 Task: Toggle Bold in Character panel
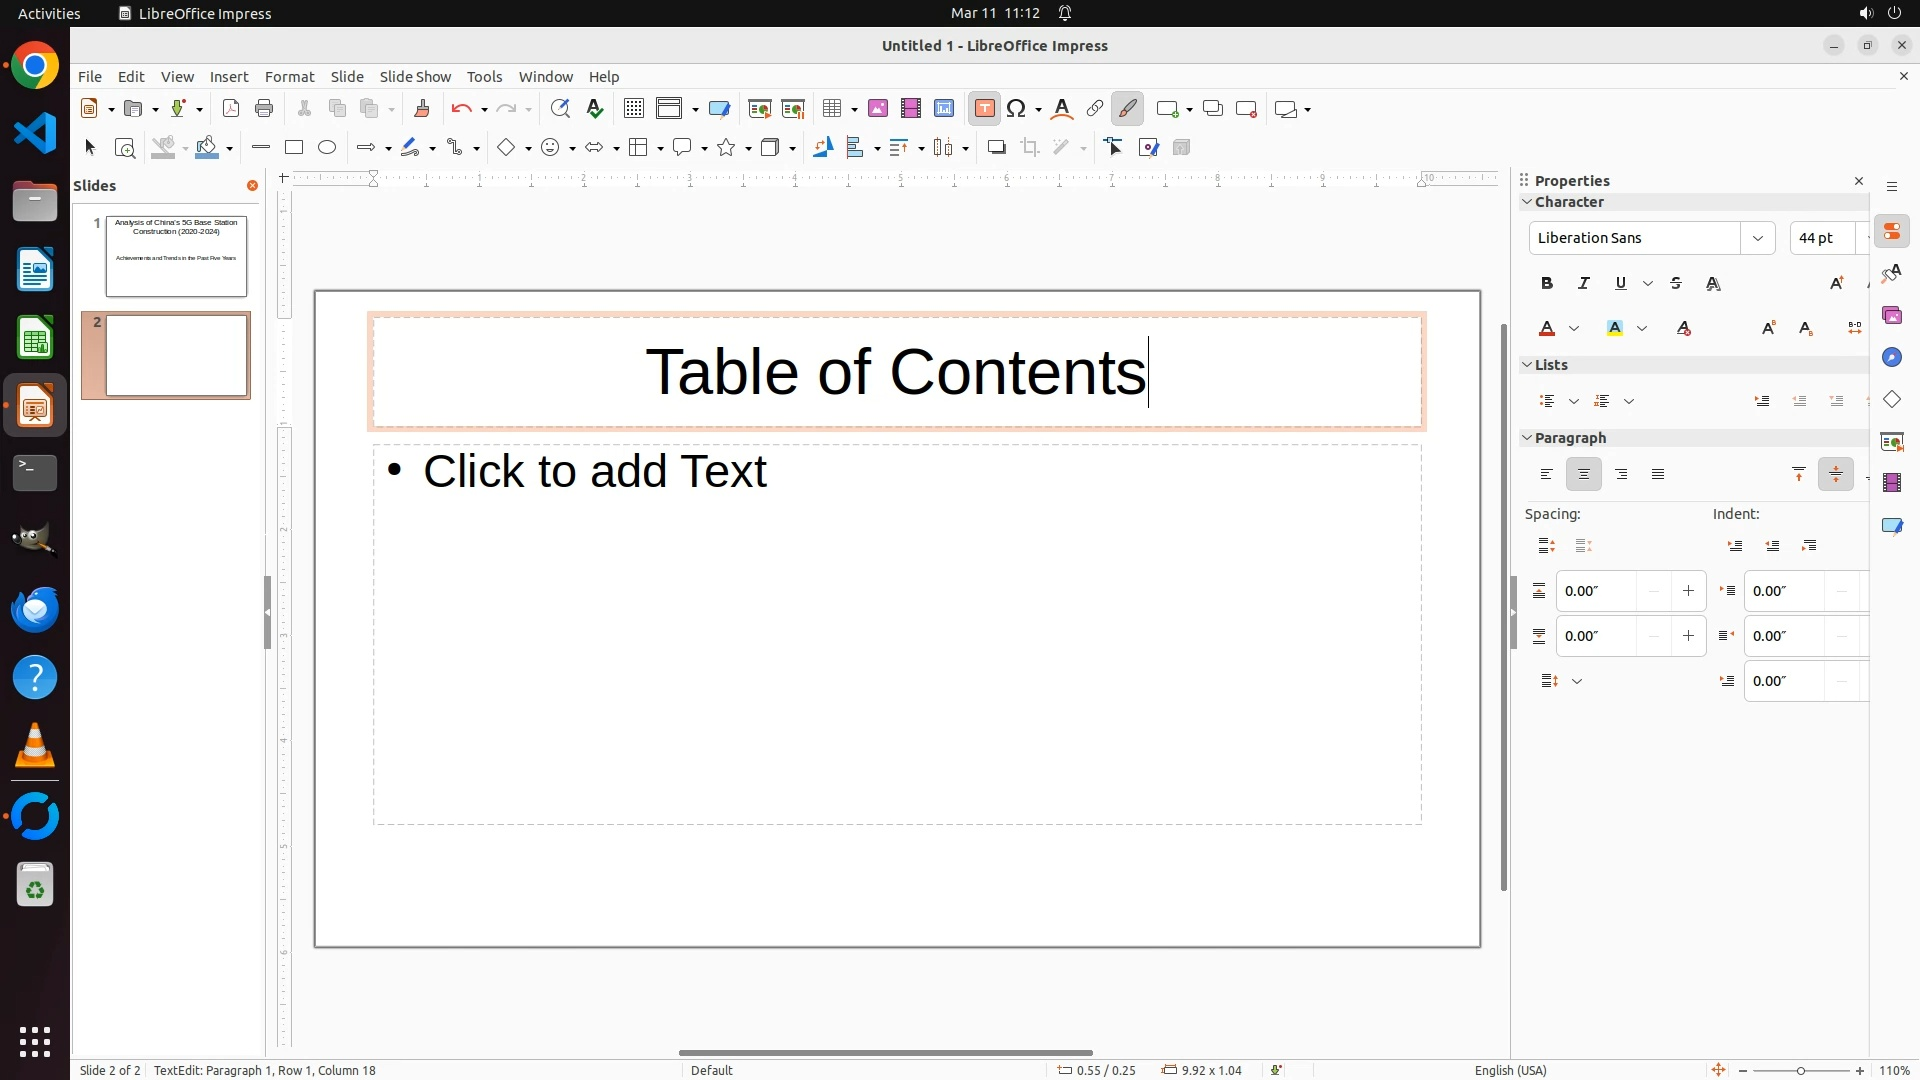(x=1547, y=284)
